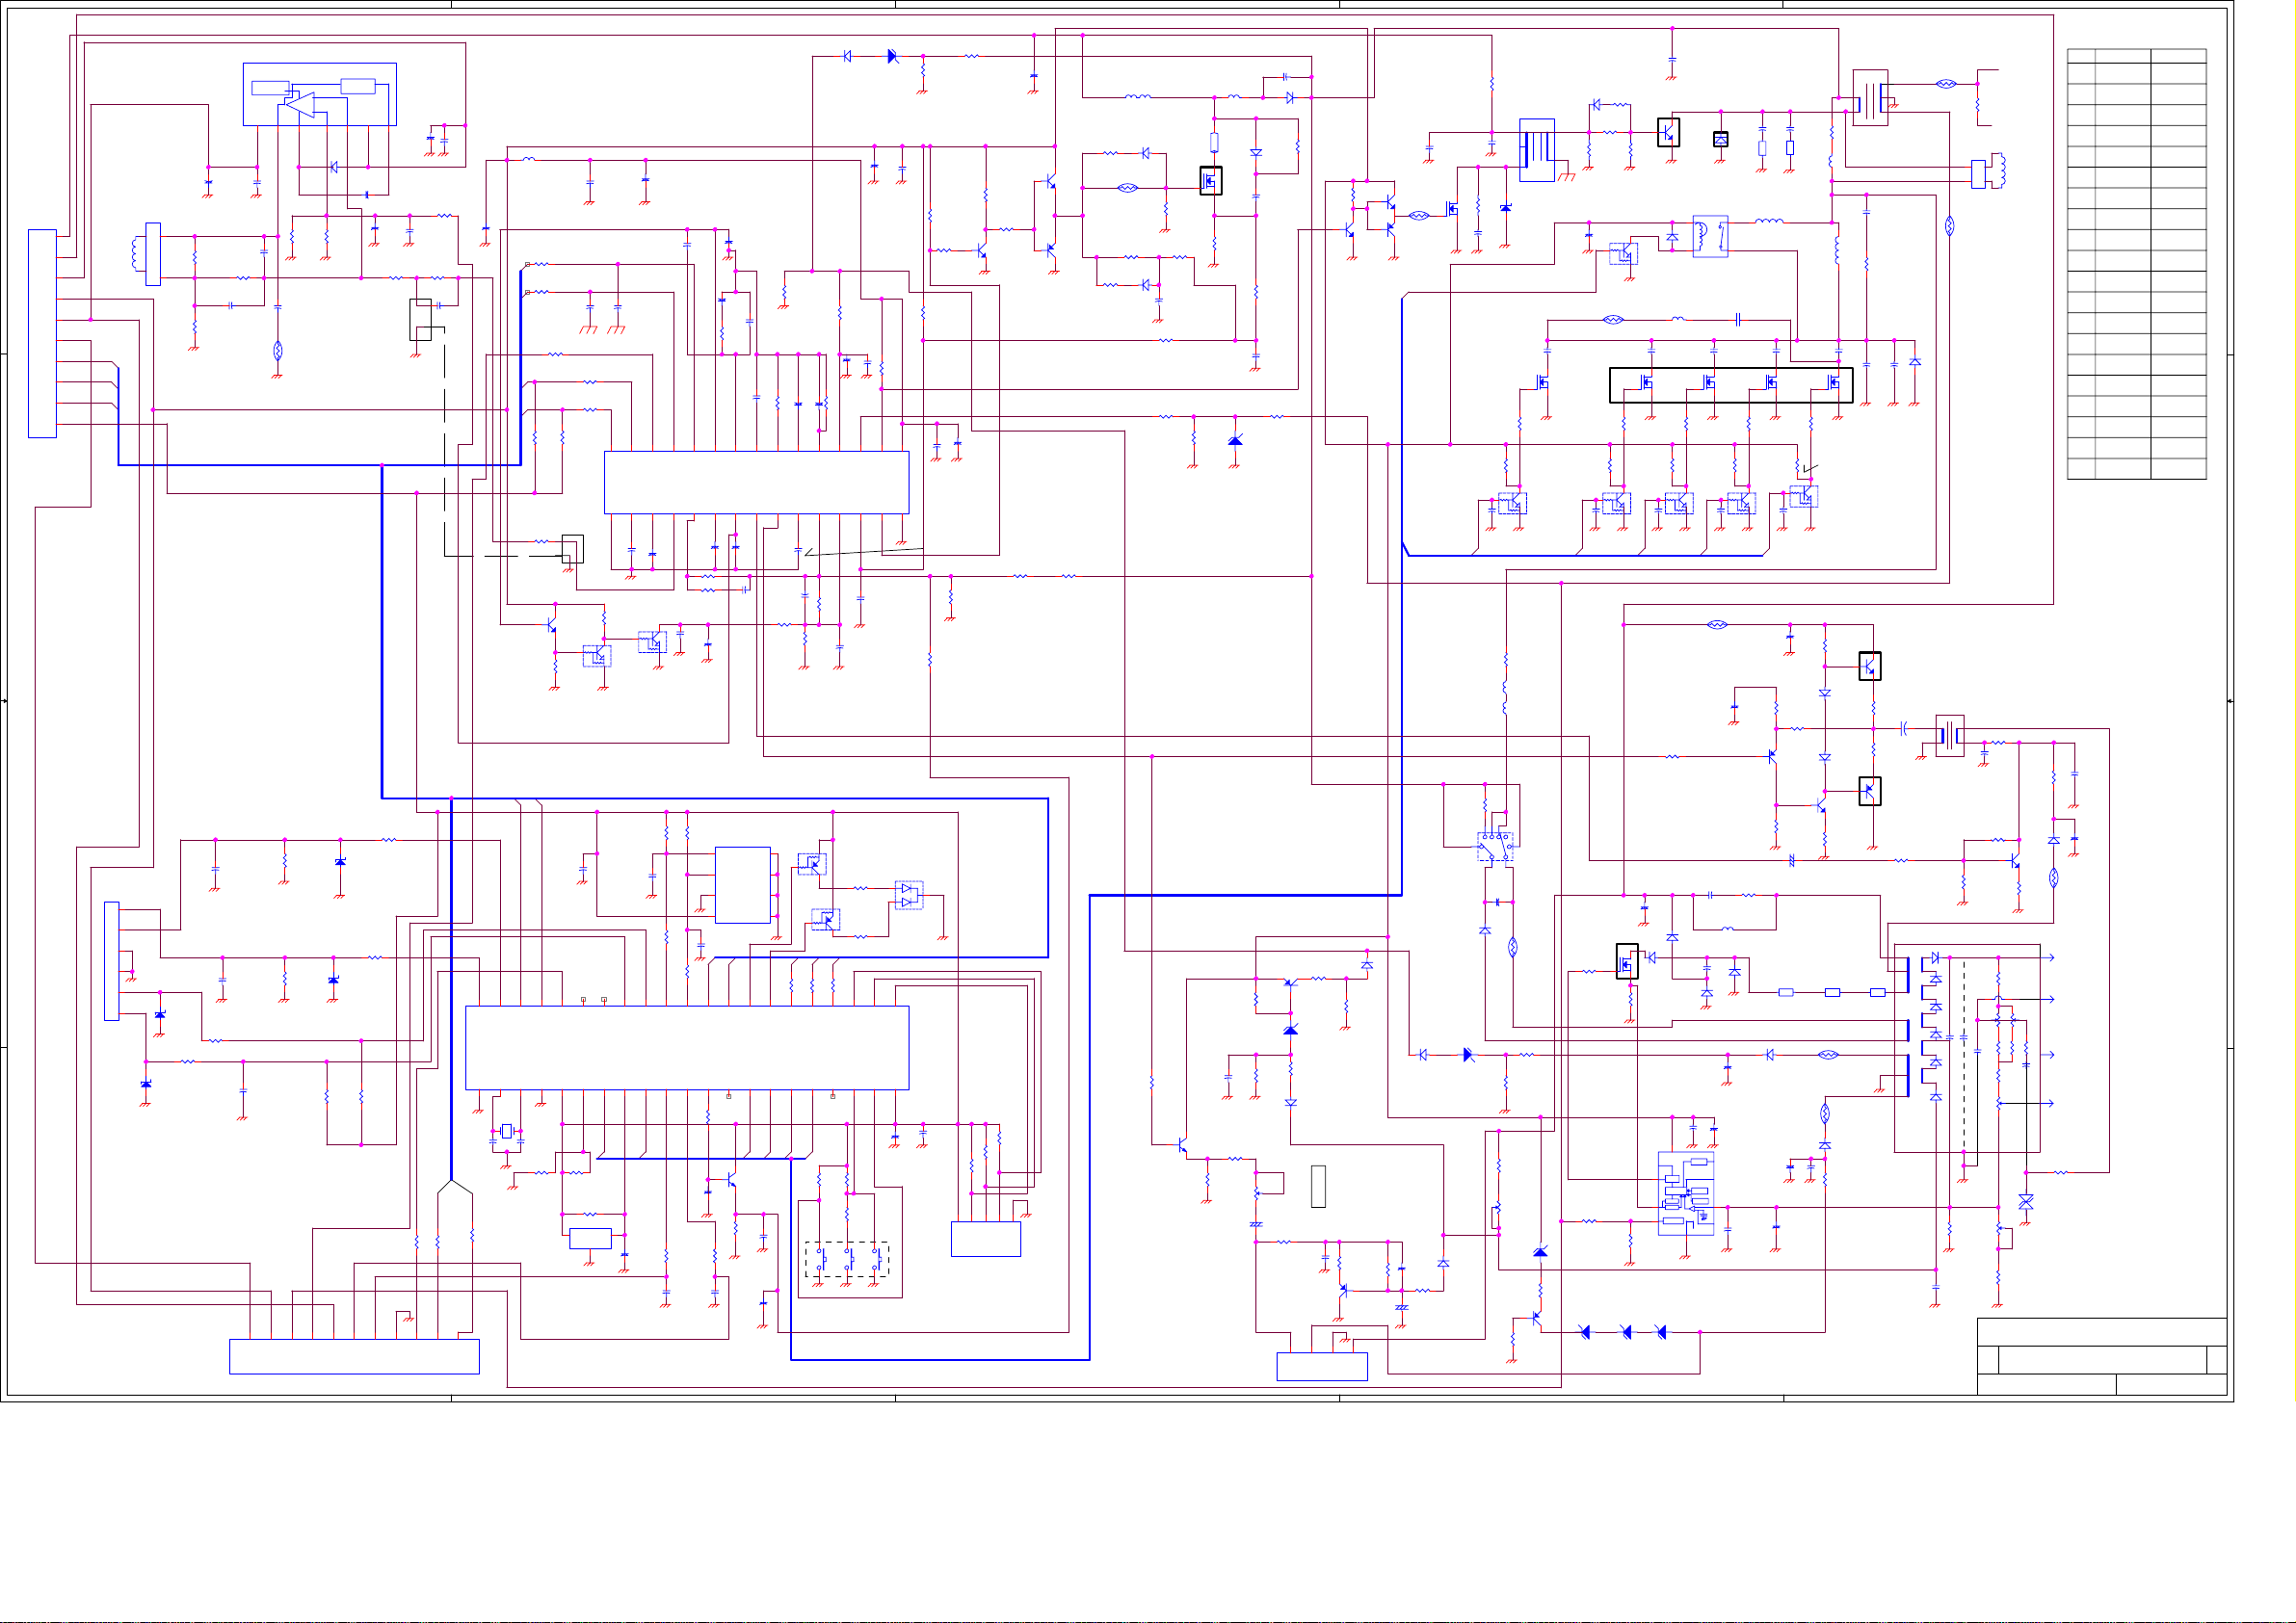
Task: Select the dashed dual-buffer symbol beside the small IC
Action: click(908, 894)
